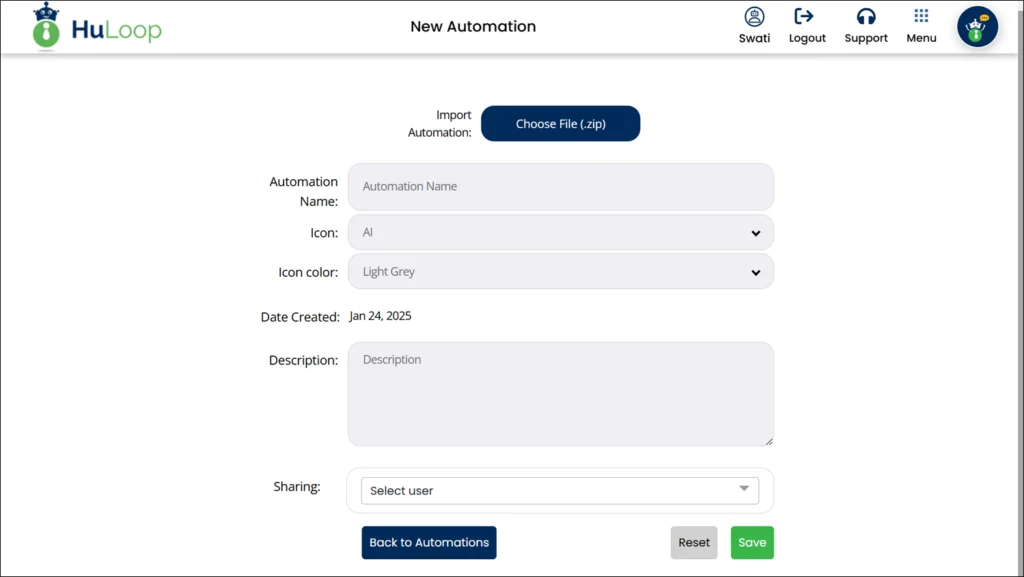This screenshot has width=1024, height=577.
Task: Click the crown avatar in the top right corner
Action: pos(977,26)
